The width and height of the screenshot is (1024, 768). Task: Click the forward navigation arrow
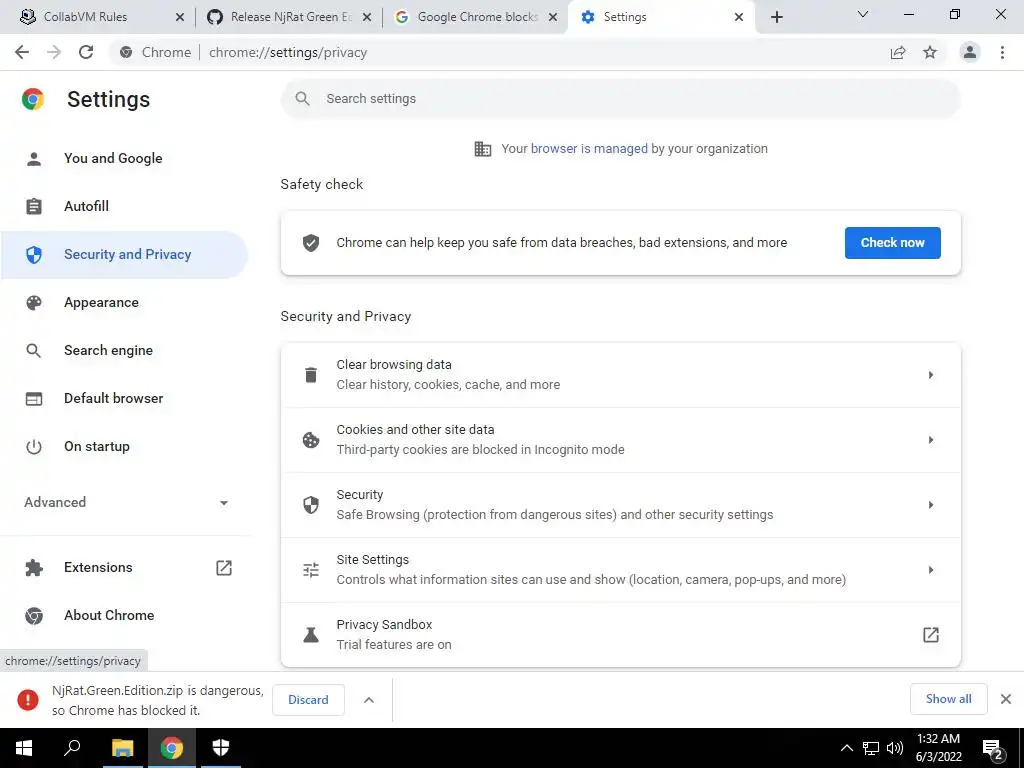pyautogui.click(x=54, y=52)
